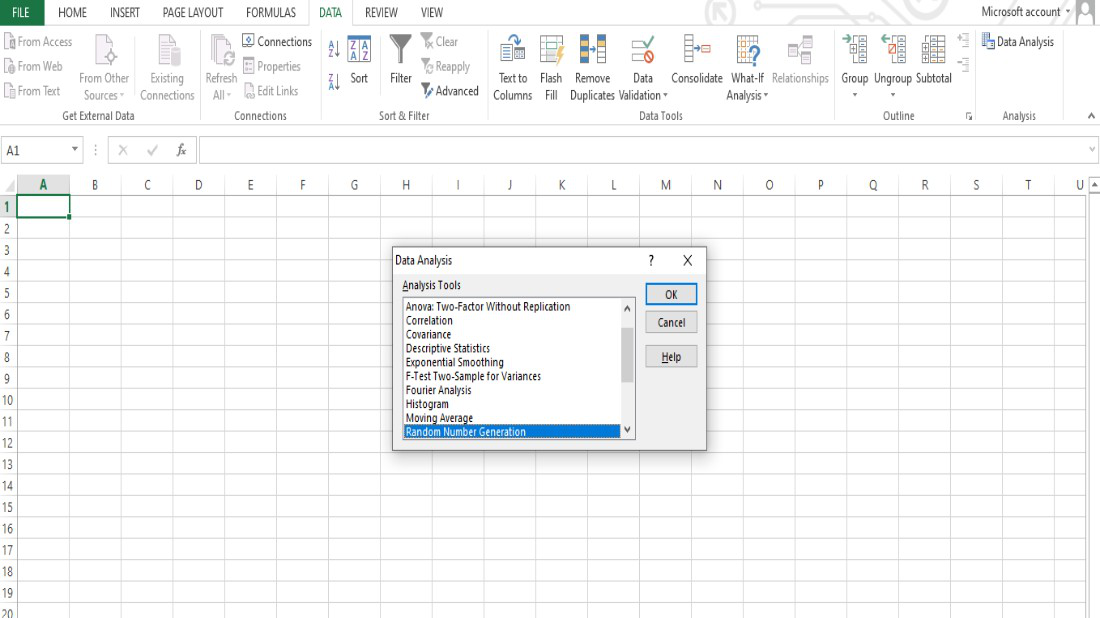The image size is (1100, 618).
Task: Open the Sort dialog
Action: 359,60
